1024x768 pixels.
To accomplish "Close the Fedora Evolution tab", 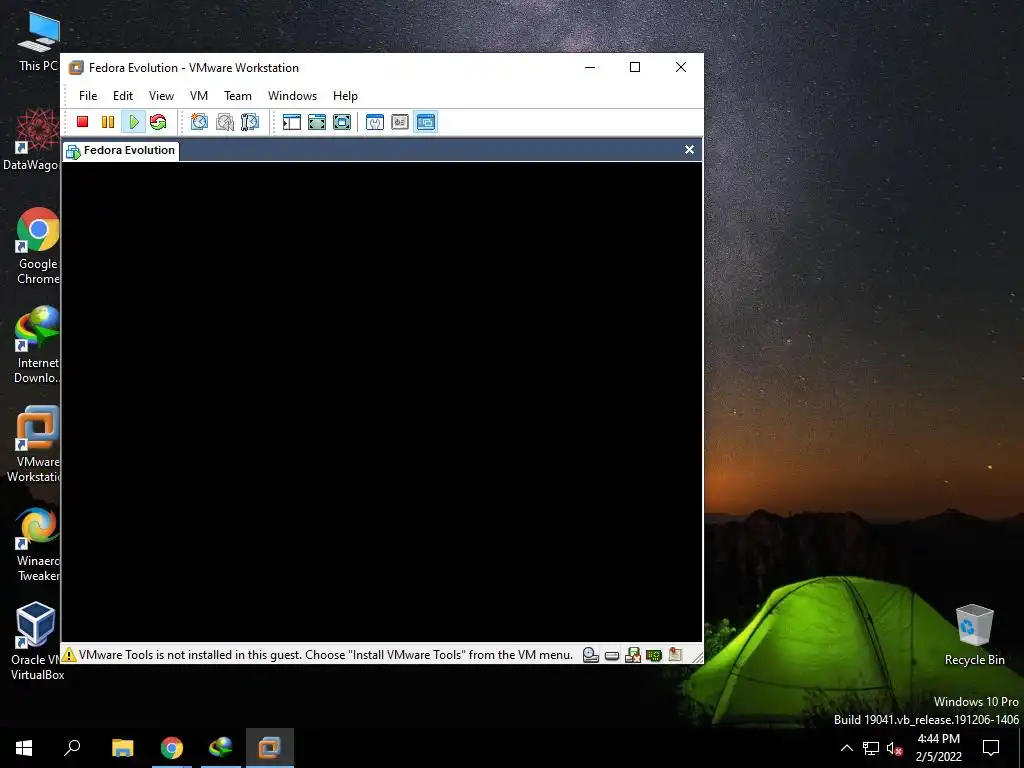I will 689,150.
